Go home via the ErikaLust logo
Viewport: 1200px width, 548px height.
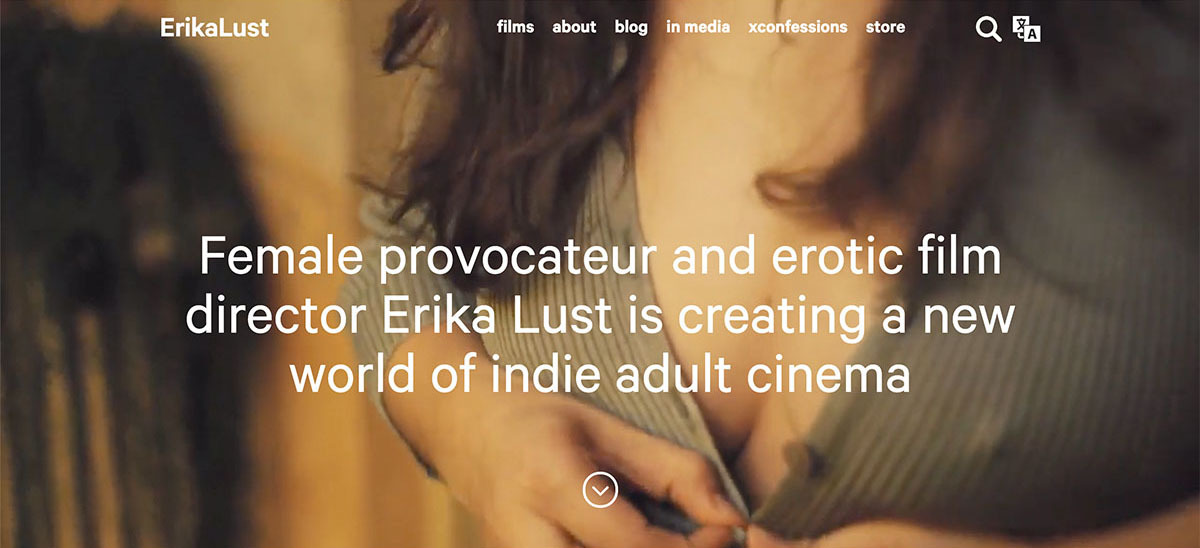point(214,27)
